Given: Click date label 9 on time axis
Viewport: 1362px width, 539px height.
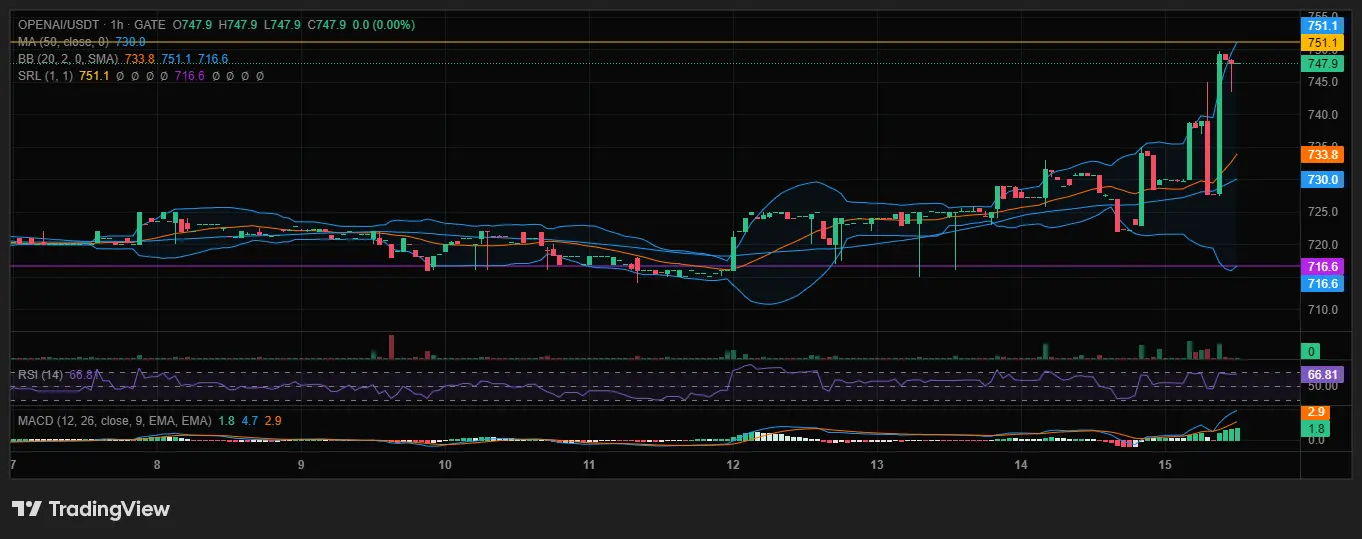Looking at the screenshot, I should [301, 465].
